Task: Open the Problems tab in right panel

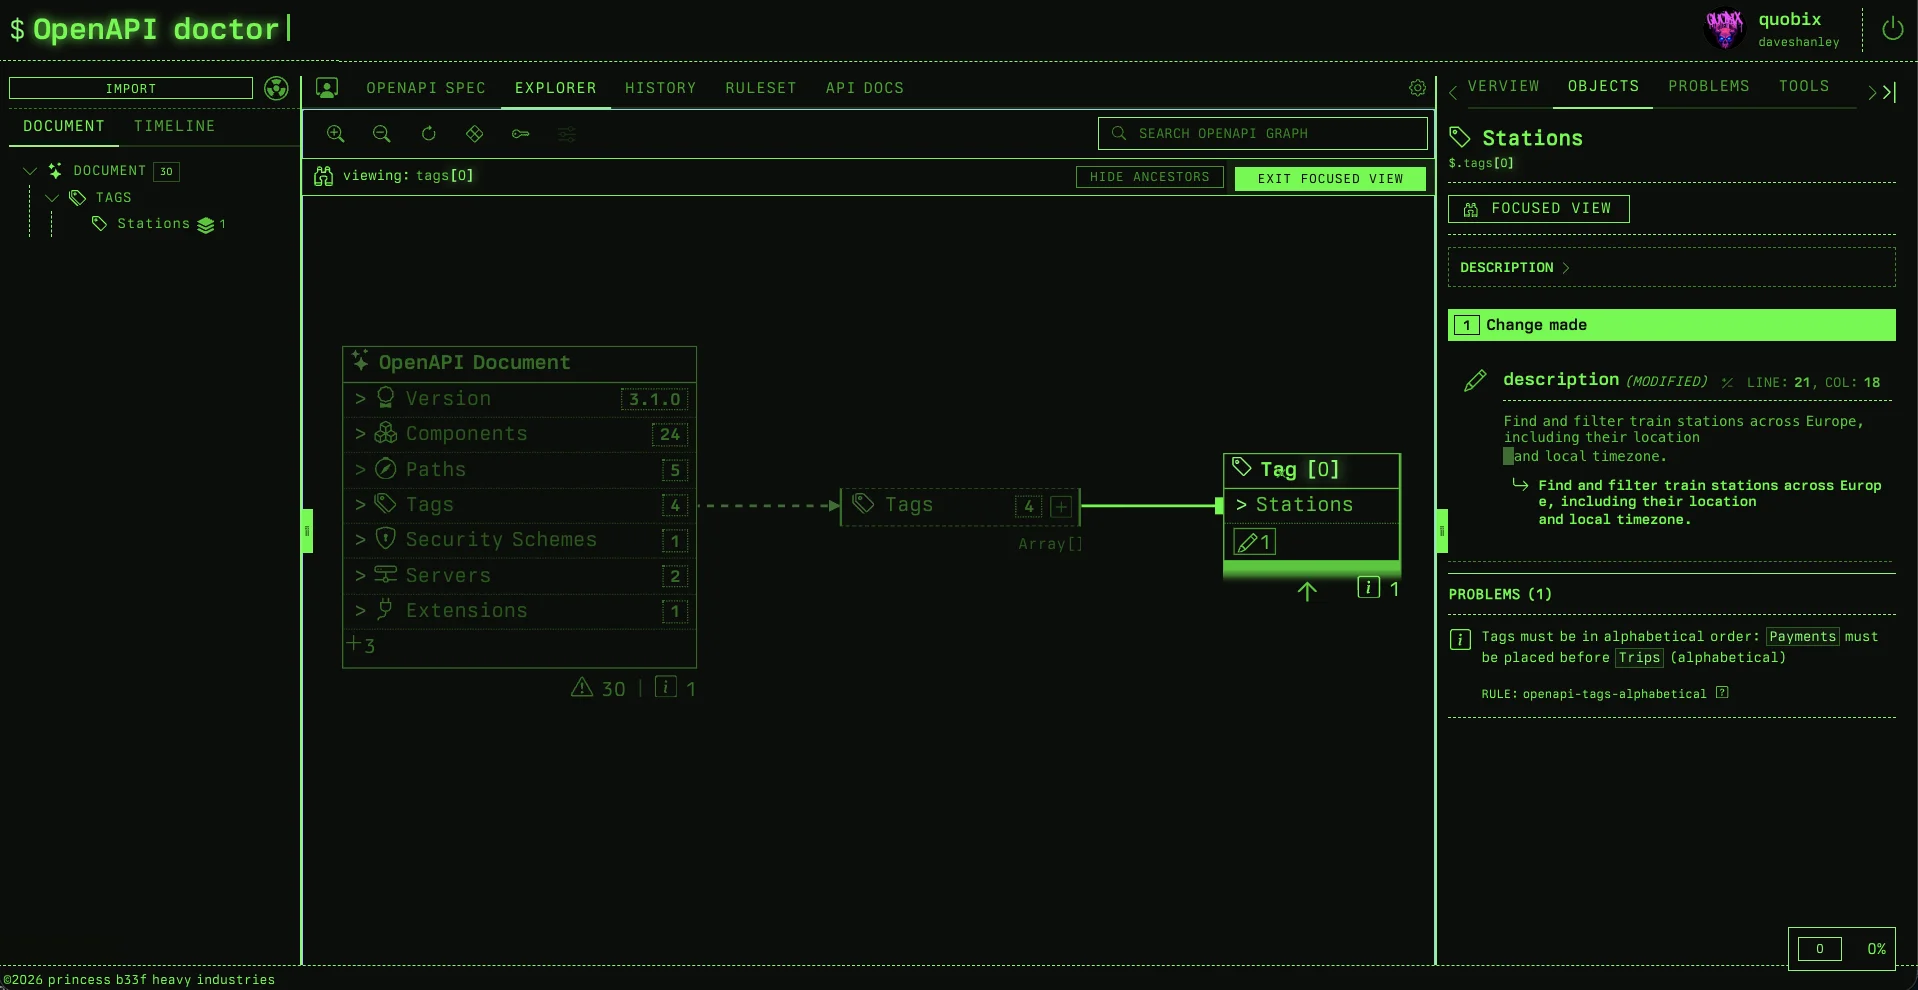Action: pyautogui.click(x=1708, y=86)
